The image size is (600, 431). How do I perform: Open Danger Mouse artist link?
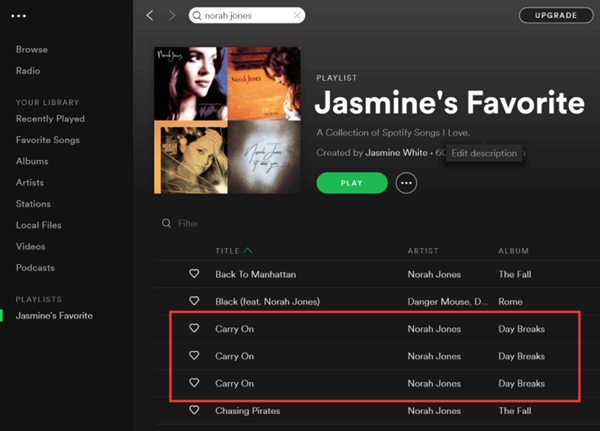[447, 302]
